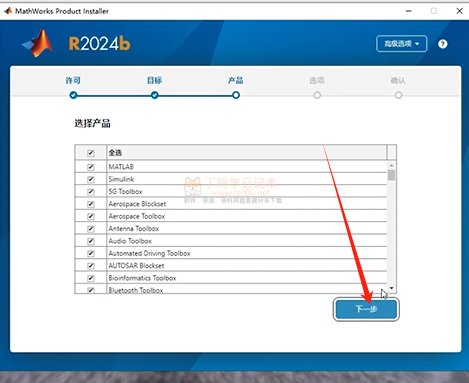Uncheck the Audio Toolbox checkbox
Image resolution: width=469 pixels, height=383 pixels.
(x=91, y=241)
